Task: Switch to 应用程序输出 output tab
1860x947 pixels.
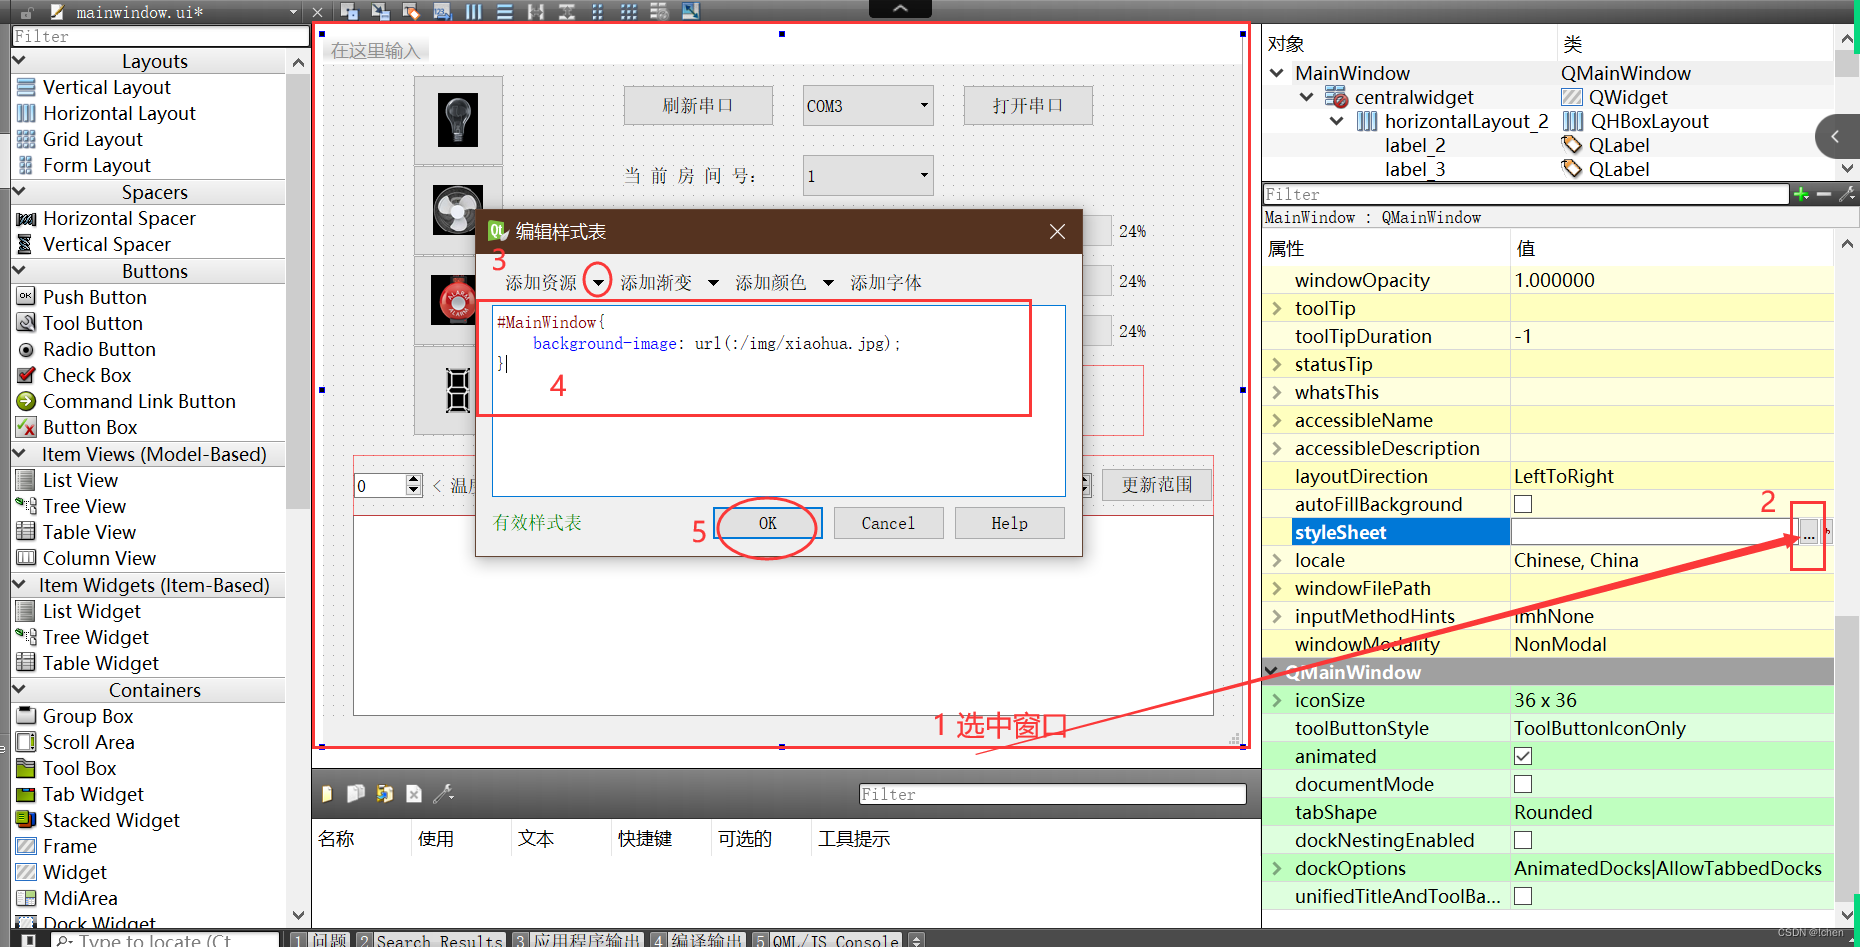Action: point(577,939)
